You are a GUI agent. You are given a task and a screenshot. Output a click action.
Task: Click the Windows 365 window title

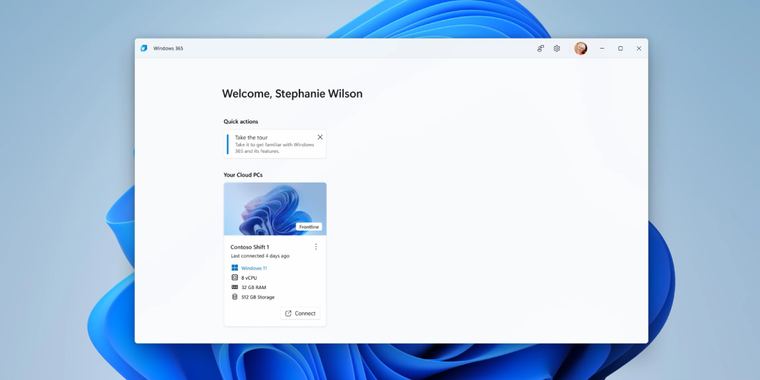168,48
